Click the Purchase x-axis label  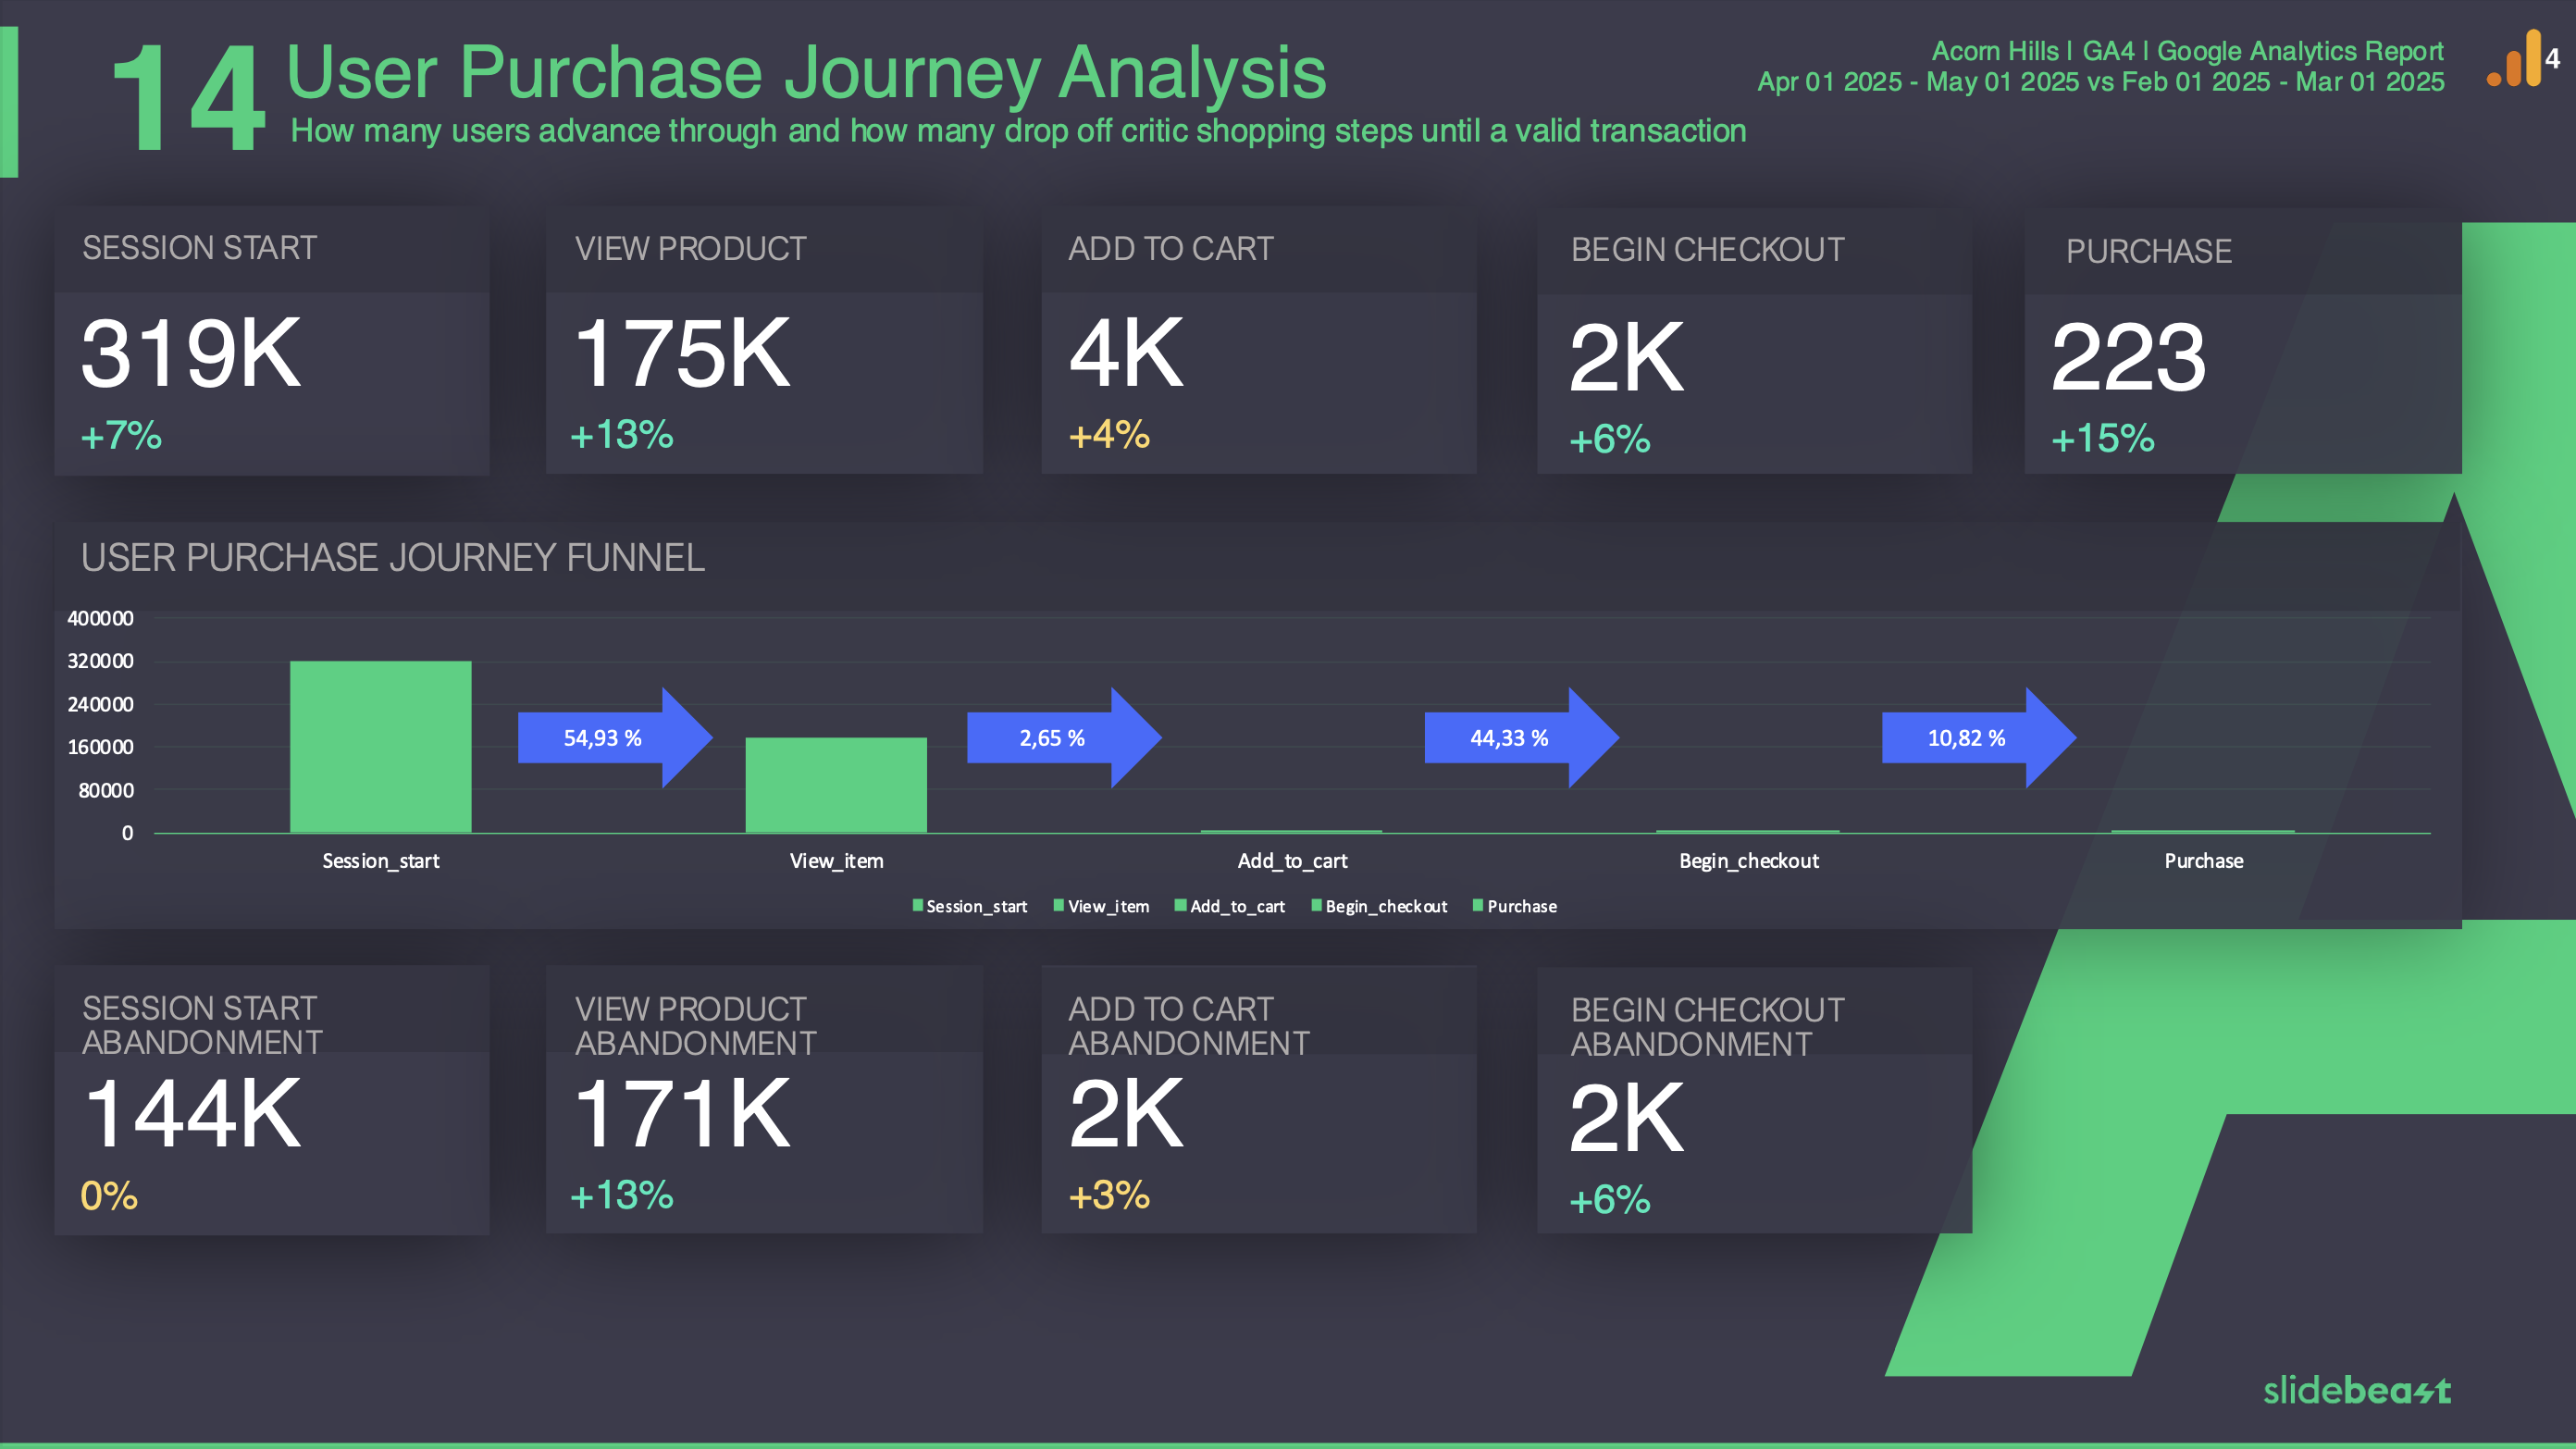(2204, 861)
